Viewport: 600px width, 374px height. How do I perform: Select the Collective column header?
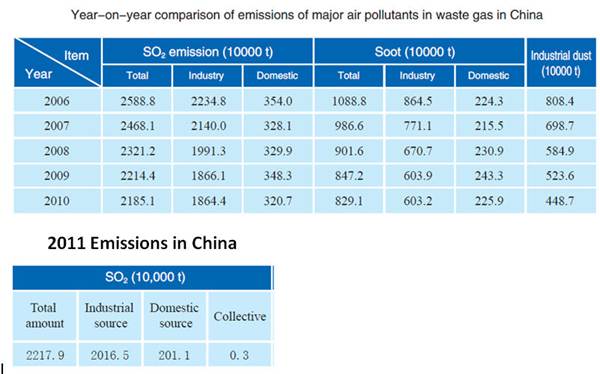coord(240,316)
